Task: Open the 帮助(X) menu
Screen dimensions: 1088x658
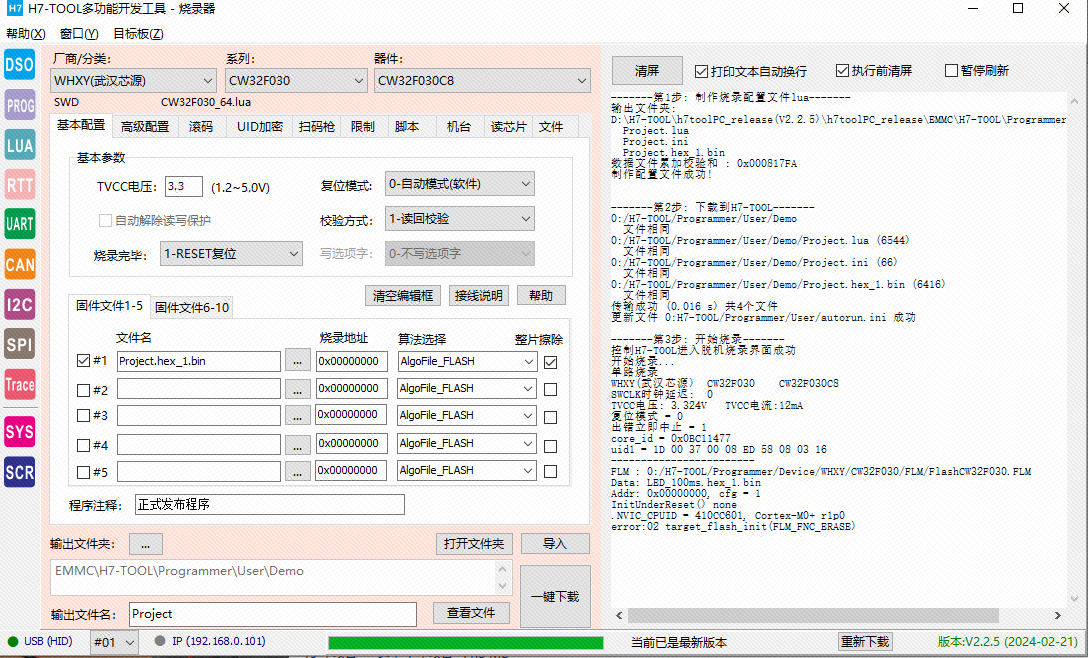Action: point(26,34)
